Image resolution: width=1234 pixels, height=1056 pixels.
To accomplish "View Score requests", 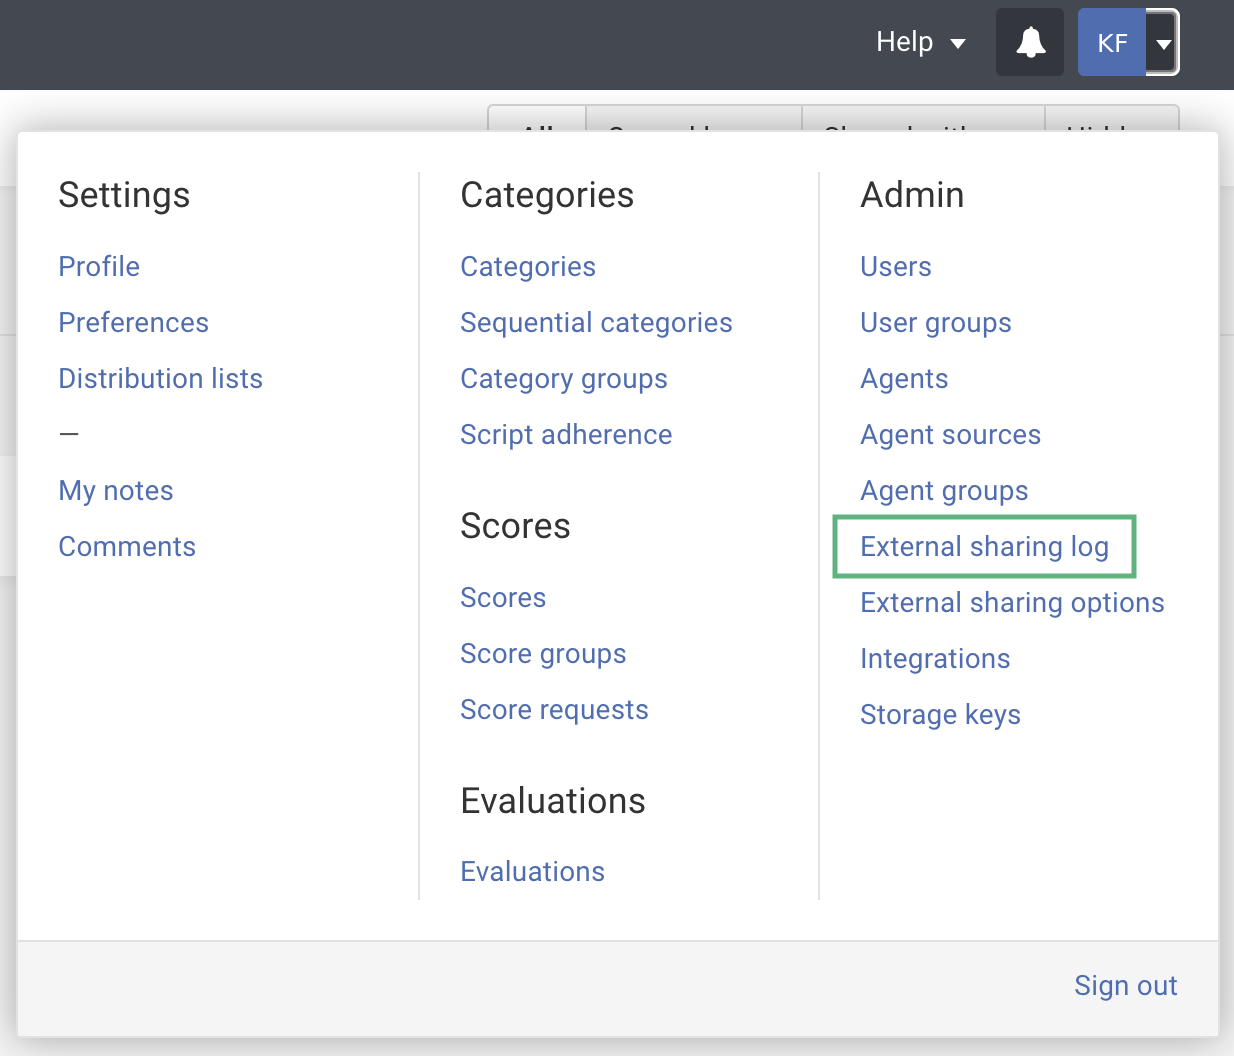I will pos(554,710).
